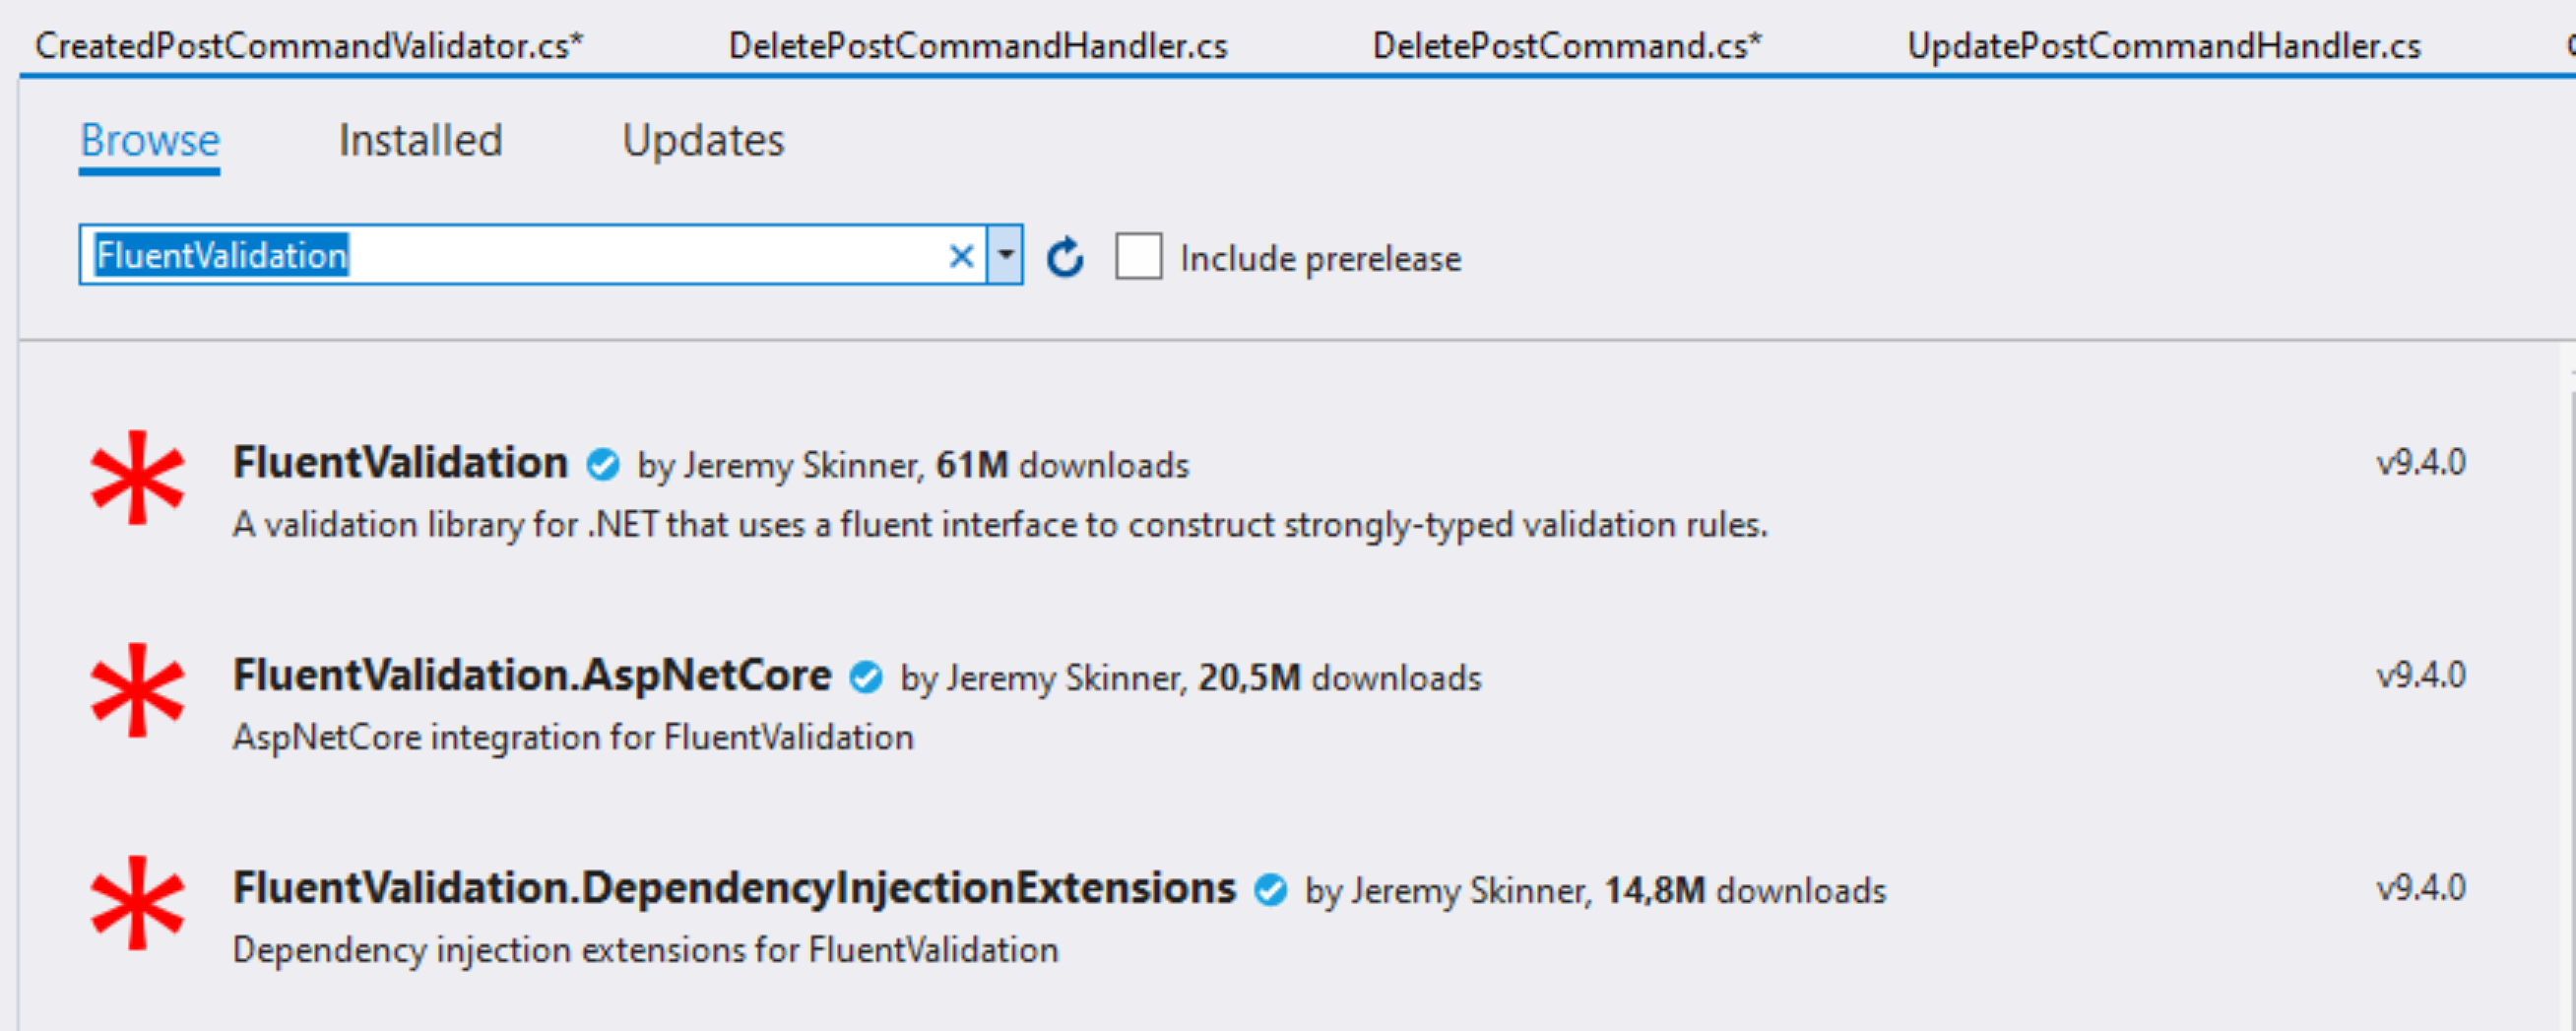Viewport: 2576px width, 1031px height.
Task: Switch to the Installed tab
Action: (x=420, y=140)
